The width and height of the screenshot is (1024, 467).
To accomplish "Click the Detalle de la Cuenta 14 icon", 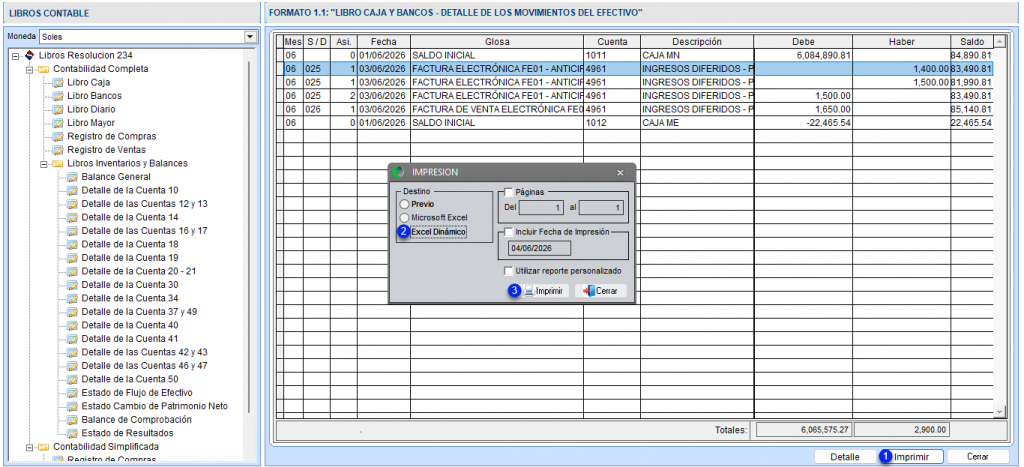I will pos(72,217).
